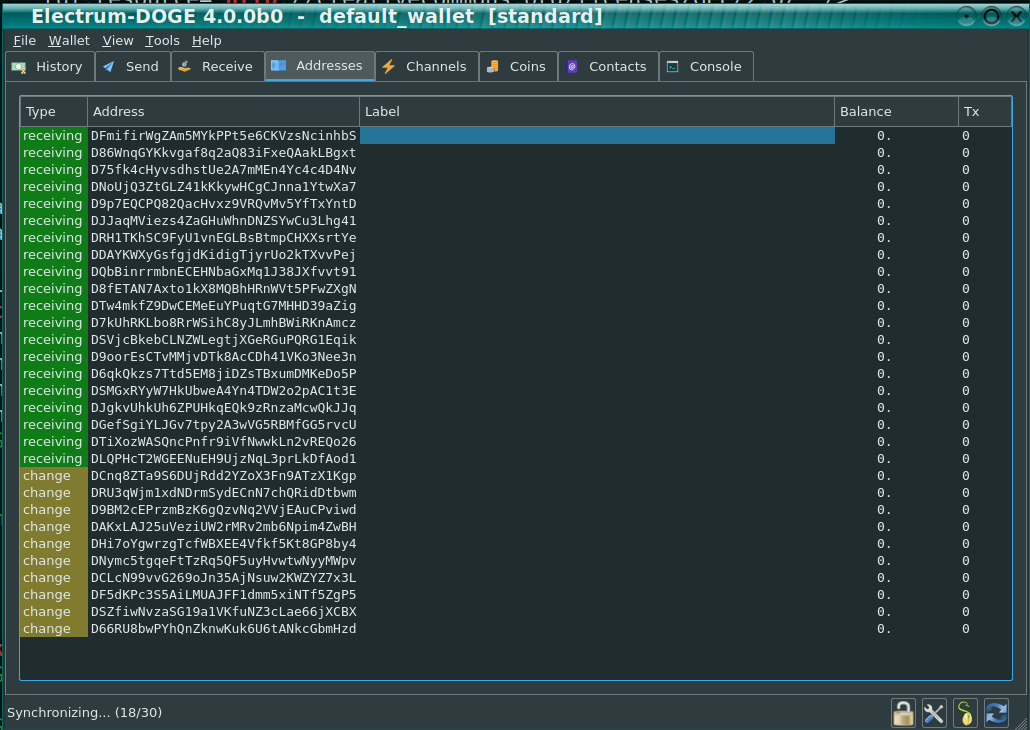This screenshot has width=1030, height=730.
Task: Open the Coins tab
Action: click(x=518, y=66)
